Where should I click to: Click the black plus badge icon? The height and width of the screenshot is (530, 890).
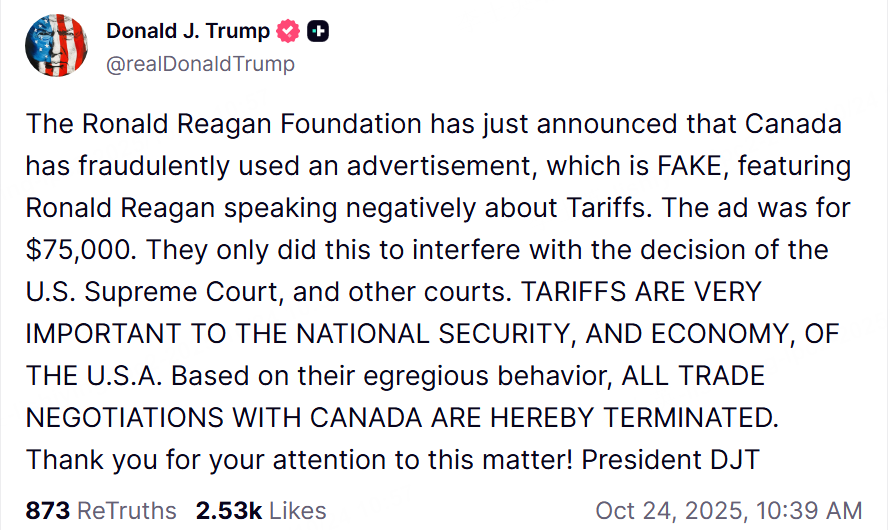pyautogui.click(x=318, y=32)
